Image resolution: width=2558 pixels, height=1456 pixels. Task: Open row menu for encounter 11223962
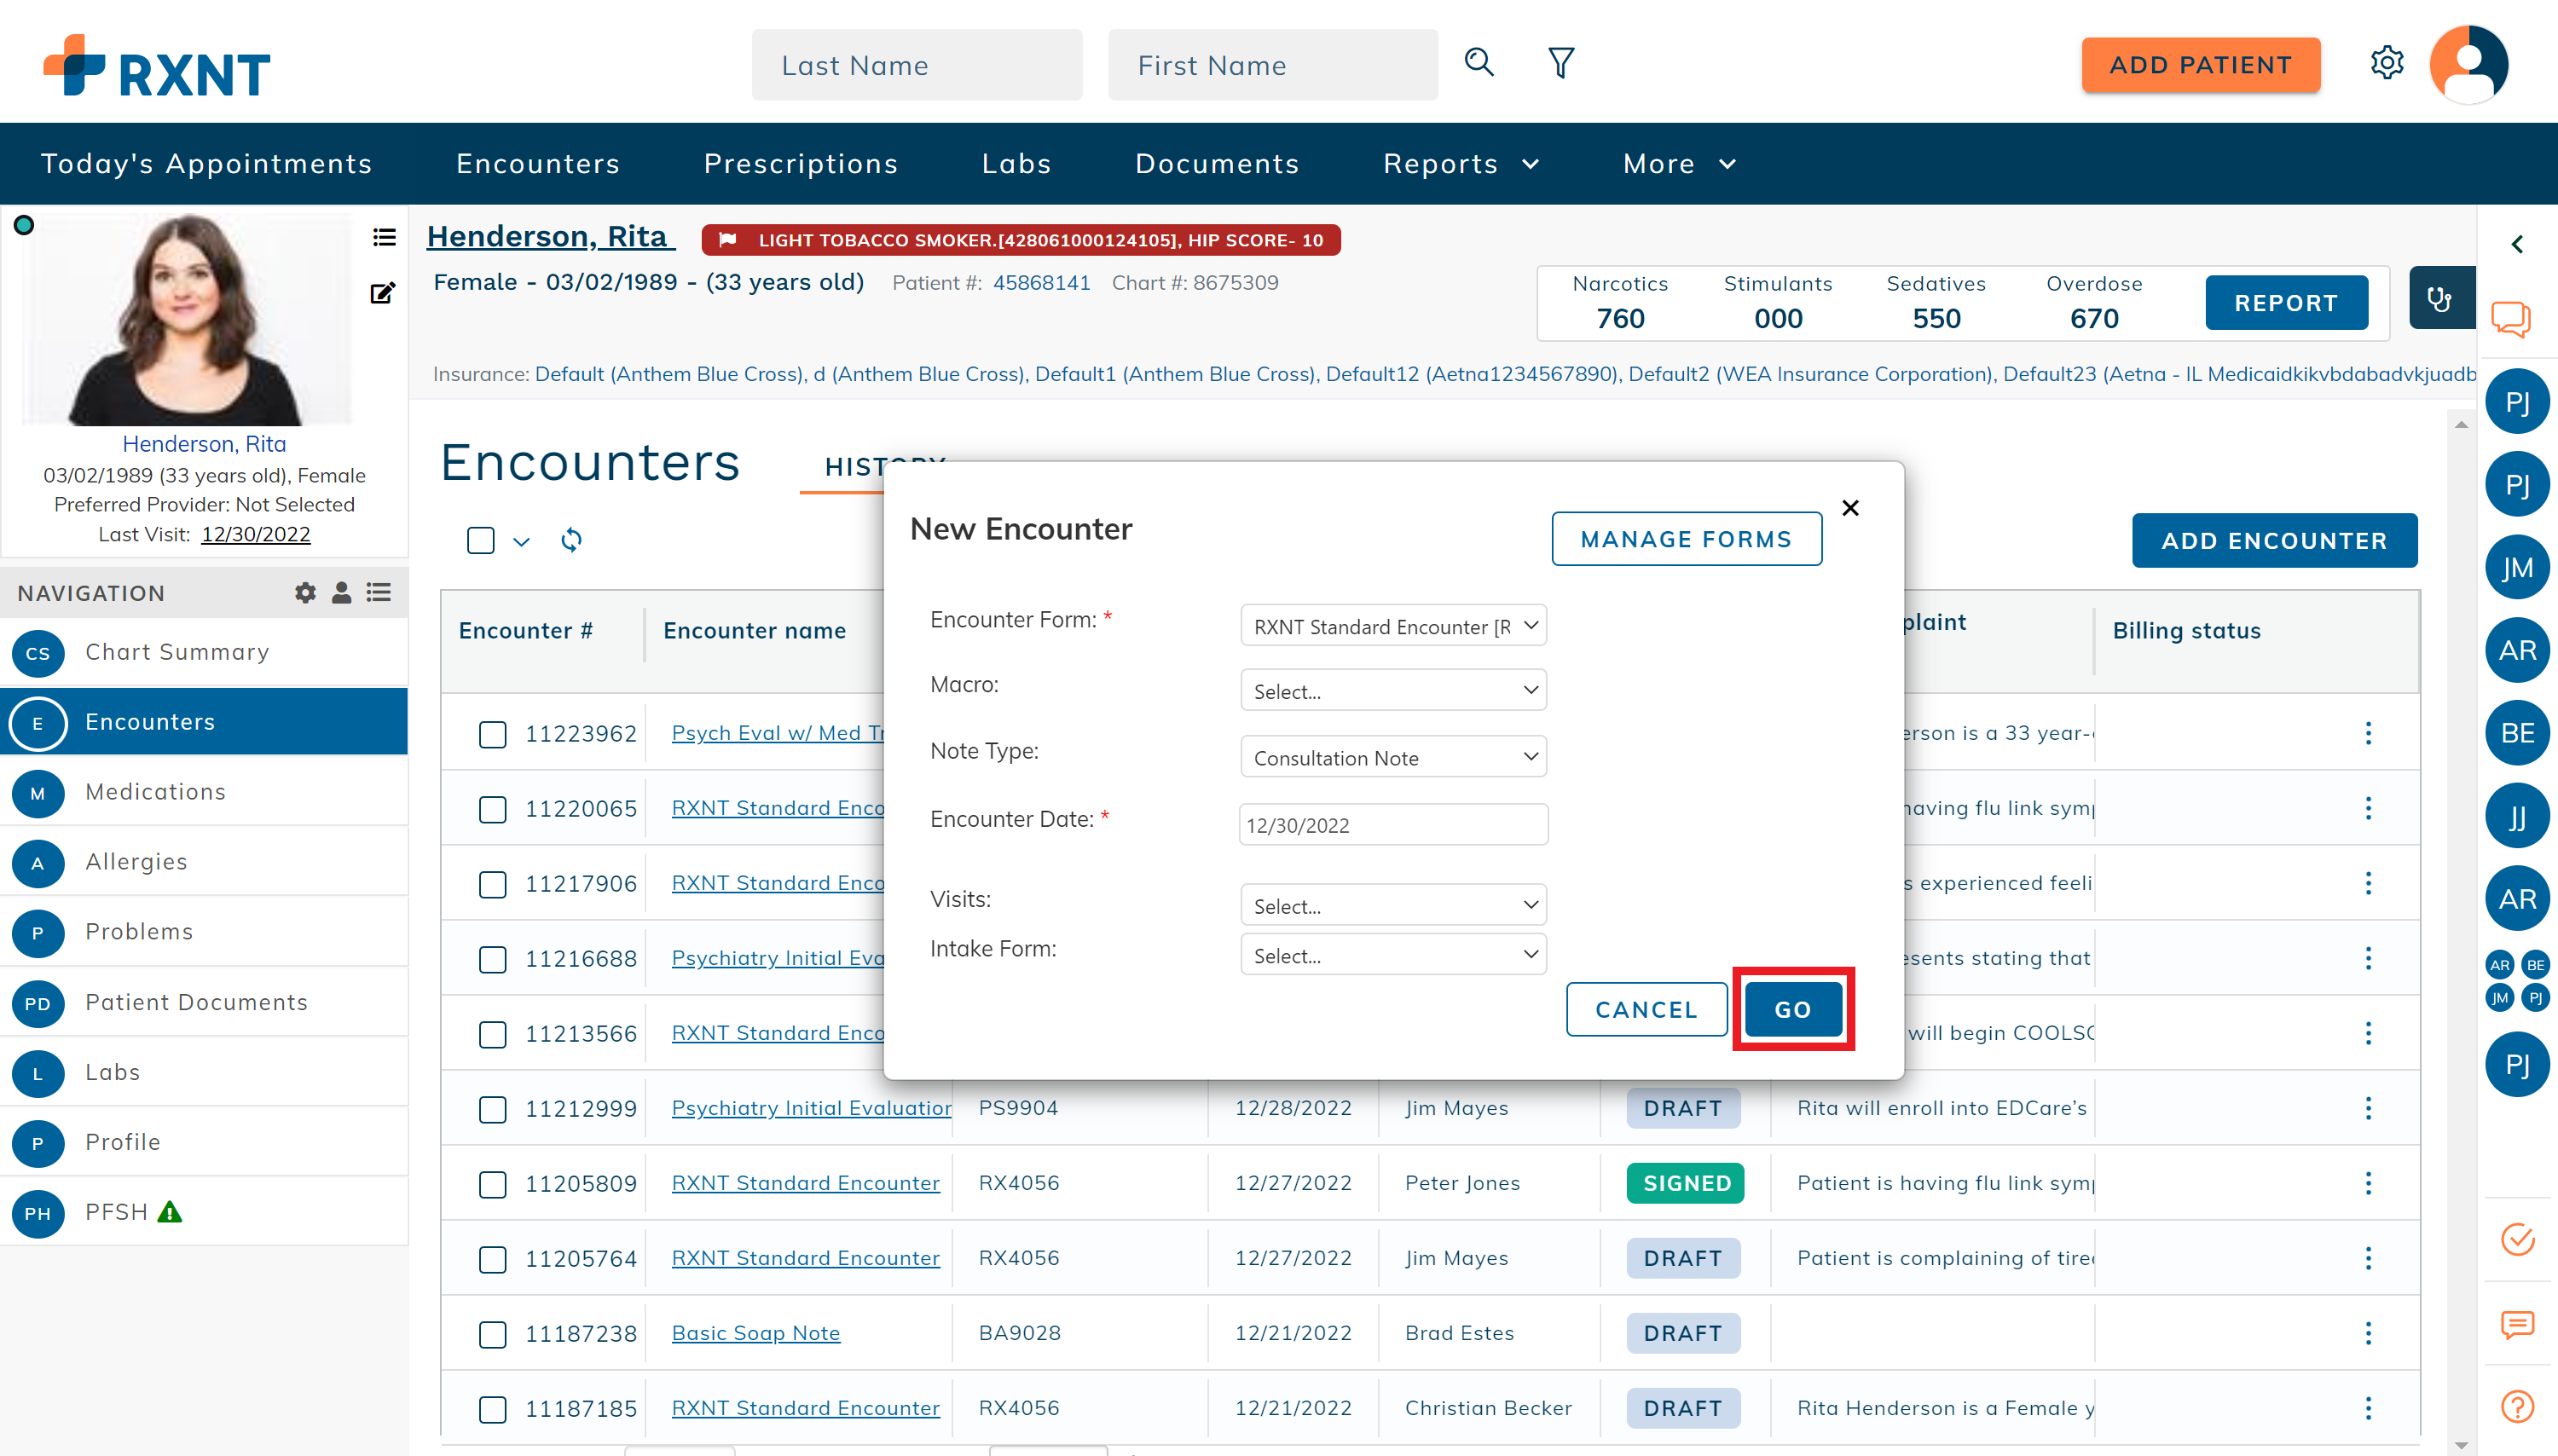tap(2368, 733)
